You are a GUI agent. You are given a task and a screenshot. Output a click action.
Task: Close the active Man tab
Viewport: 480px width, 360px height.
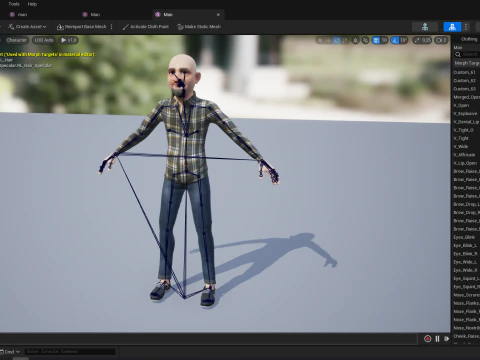click(x=218, y=14)
